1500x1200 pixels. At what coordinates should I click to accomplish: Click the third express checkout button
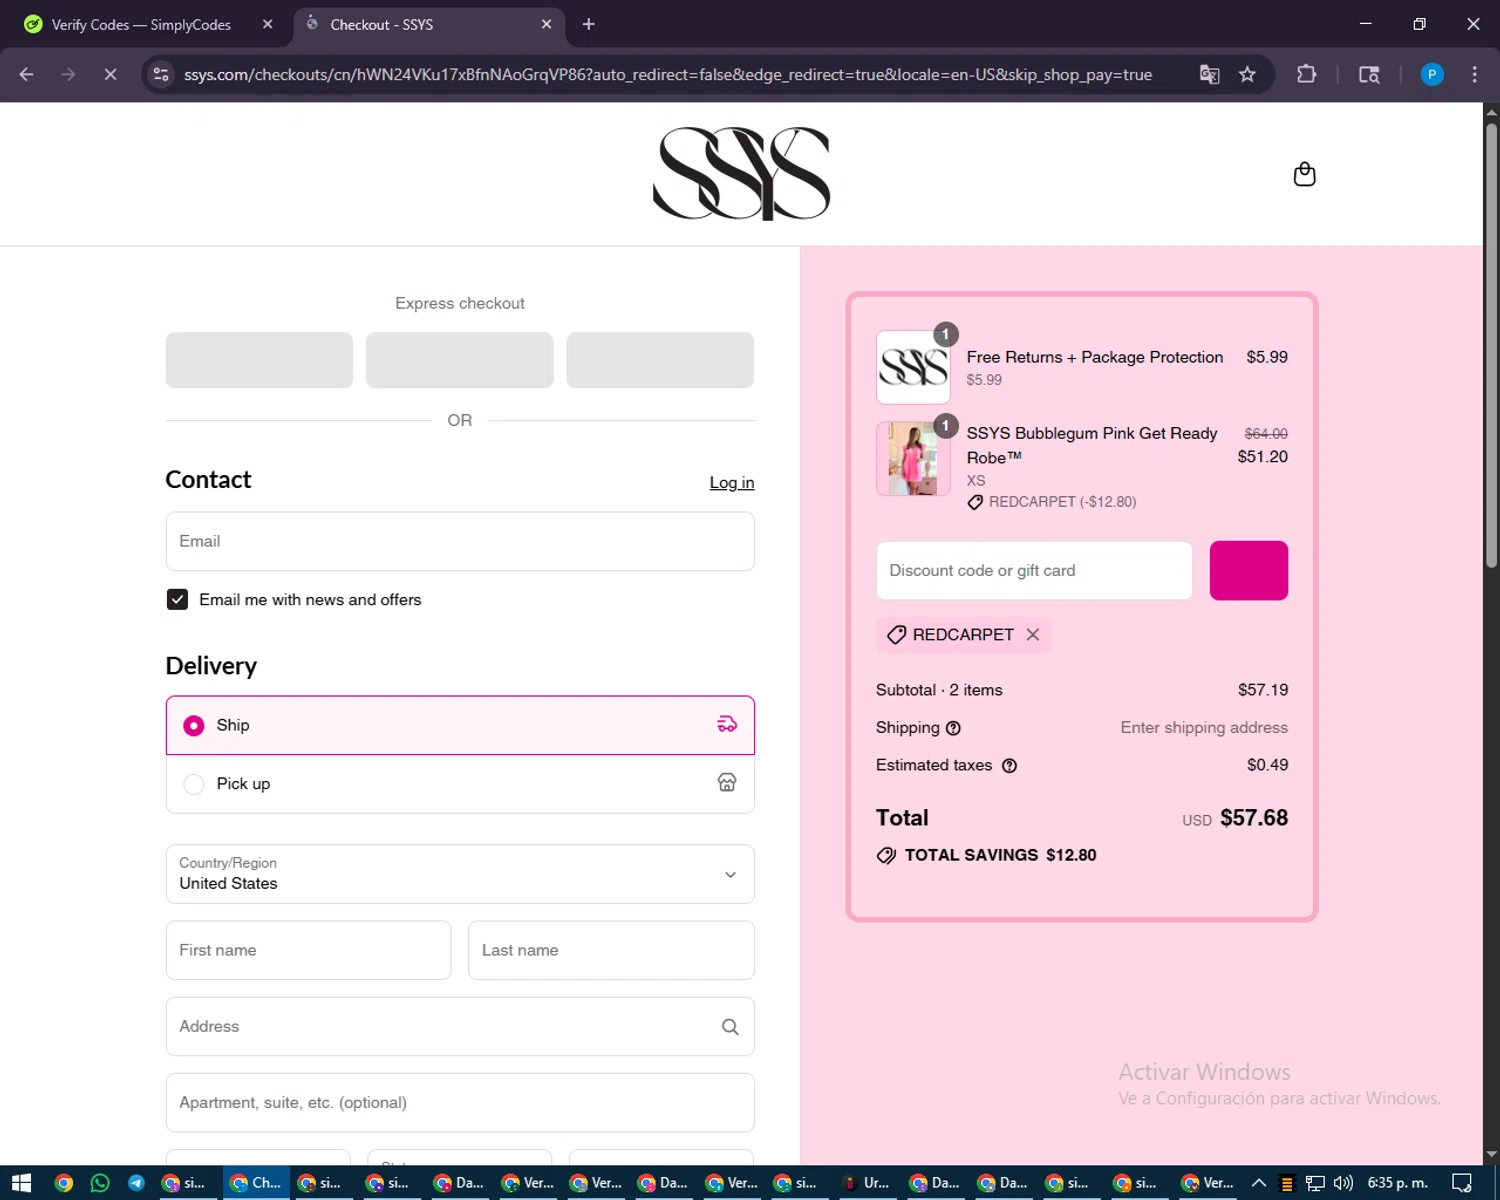[x=660, y=360]
